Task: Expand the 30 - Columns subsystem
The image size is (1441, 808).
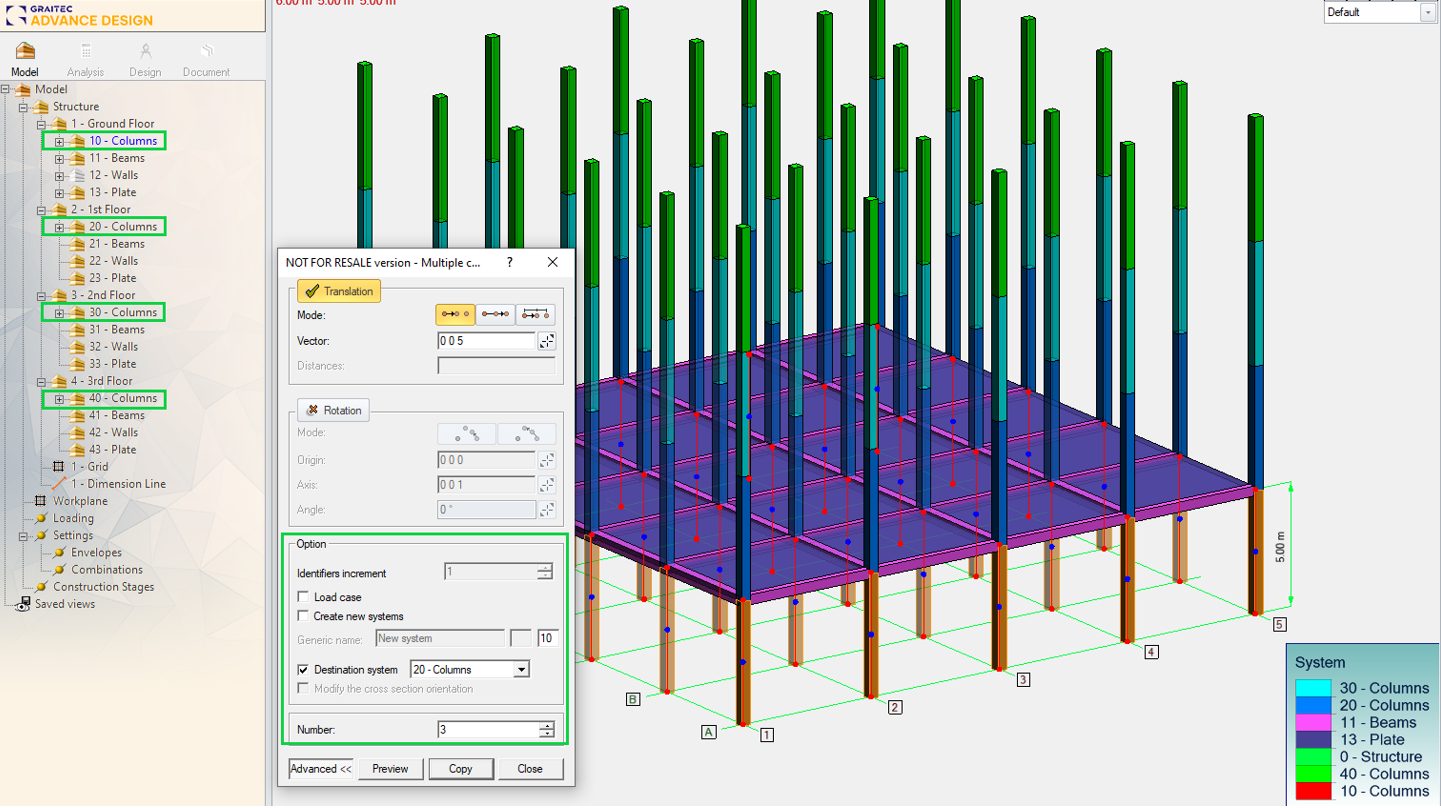Action: click(59, 313)
